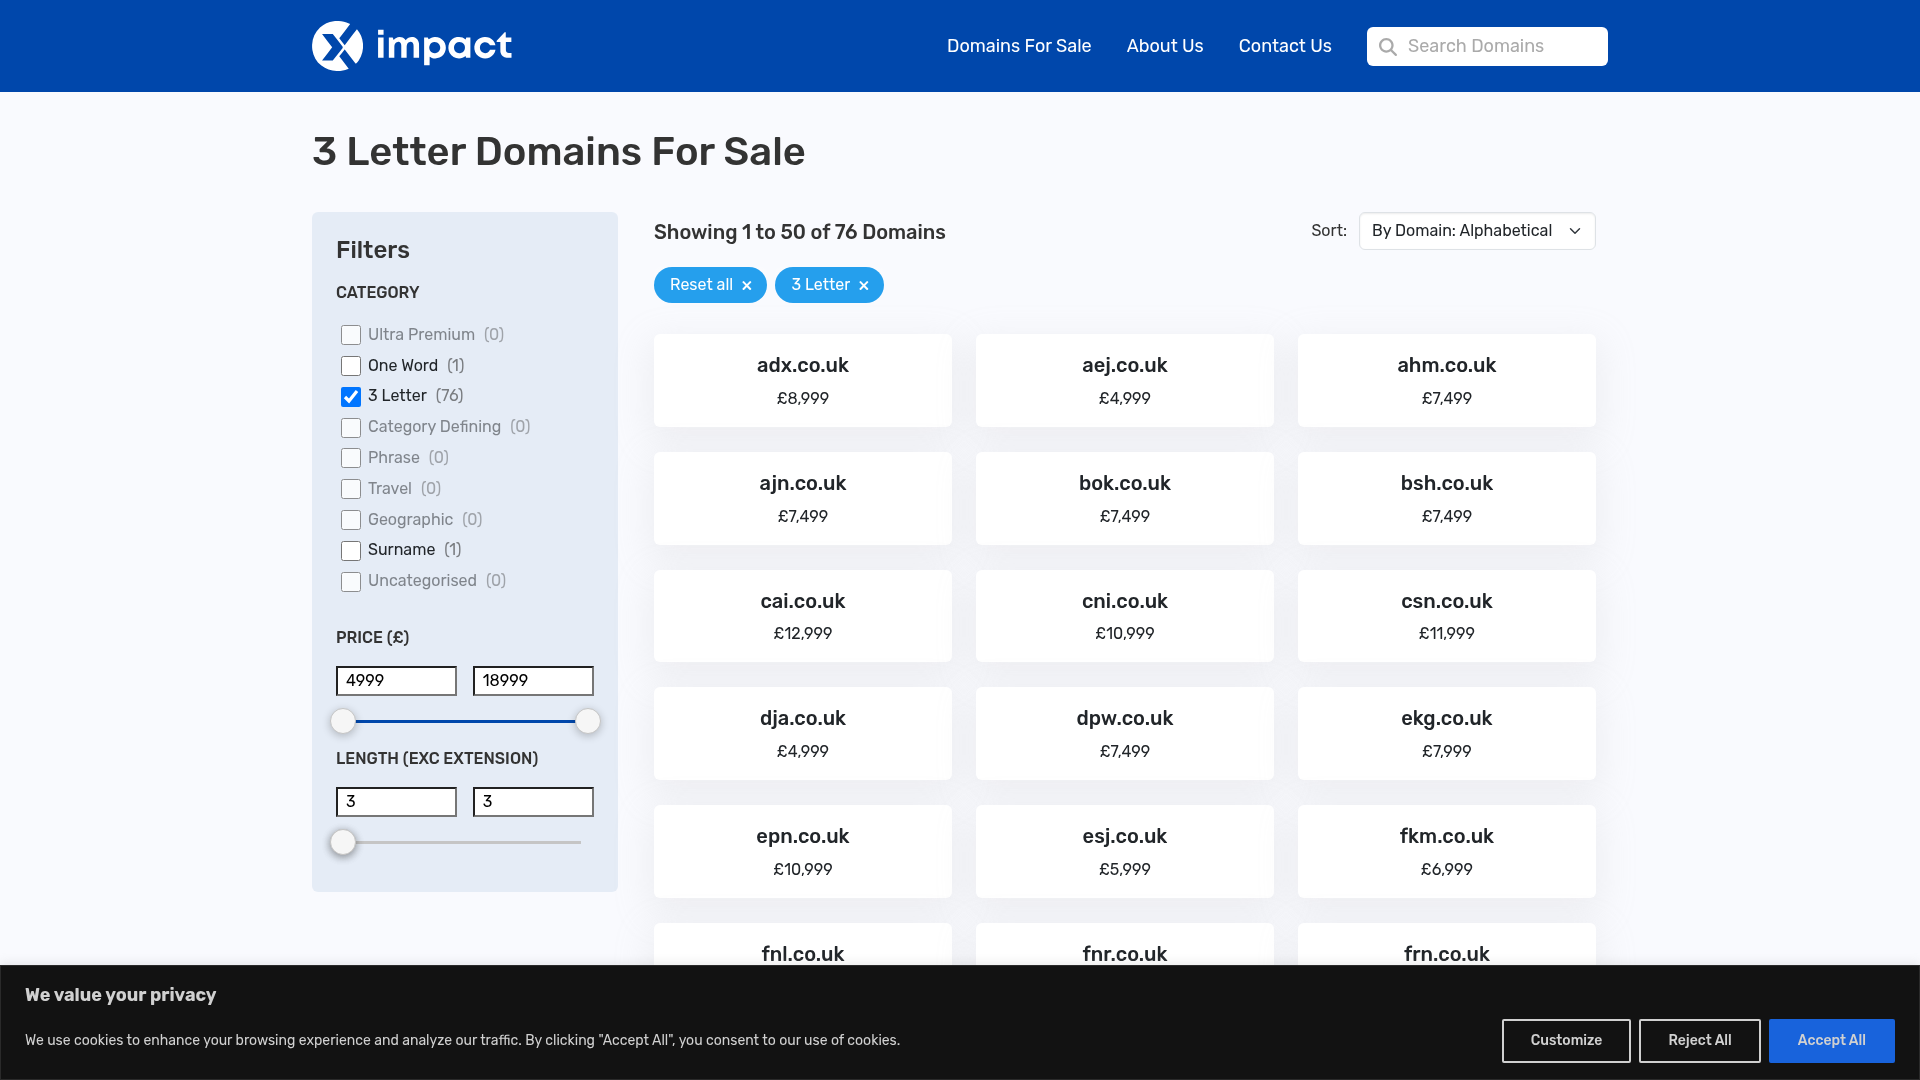This screenshot has height=1080, width=1920.
Task: Toggle the One Word checkbox
Action: [351, 366]
